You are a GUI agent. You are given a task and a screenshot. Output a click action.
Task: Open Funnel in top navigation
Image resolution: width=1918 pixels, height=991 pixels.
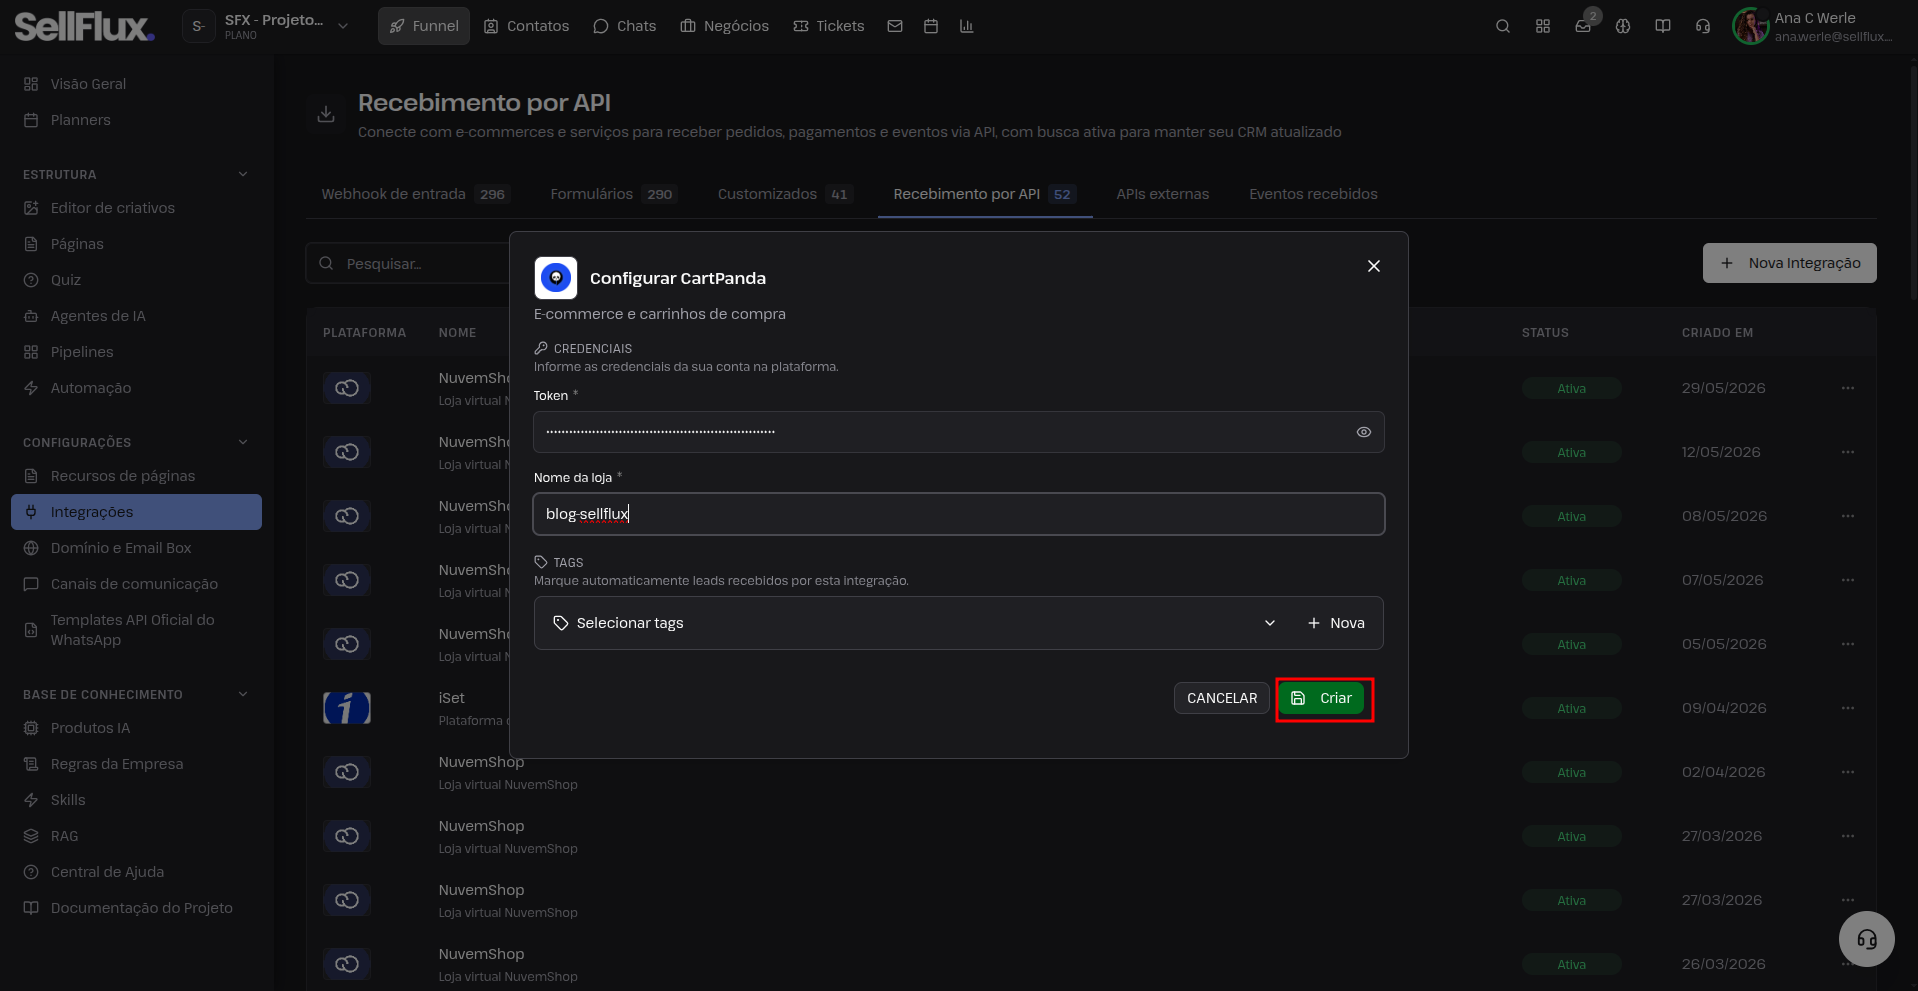point(424,26)
